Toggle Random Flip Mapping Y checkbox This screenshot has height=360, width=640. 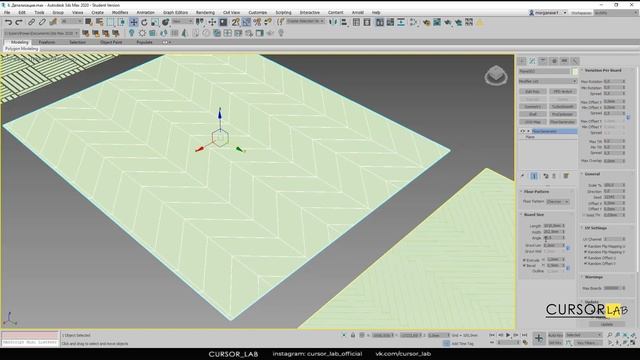(x=585, y=252)
